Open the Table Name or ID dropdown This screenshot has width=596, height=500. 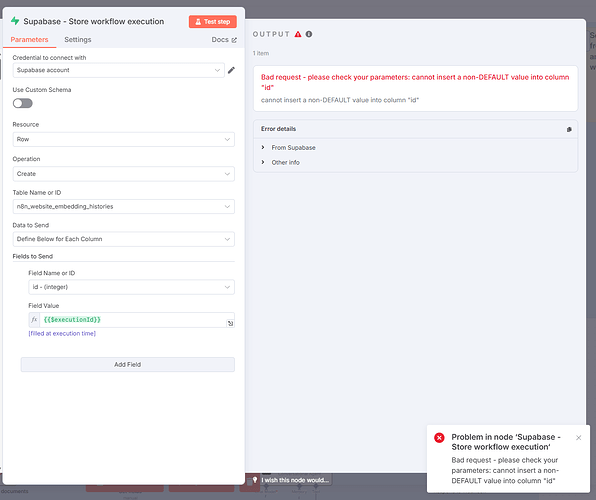coord(124,206)
